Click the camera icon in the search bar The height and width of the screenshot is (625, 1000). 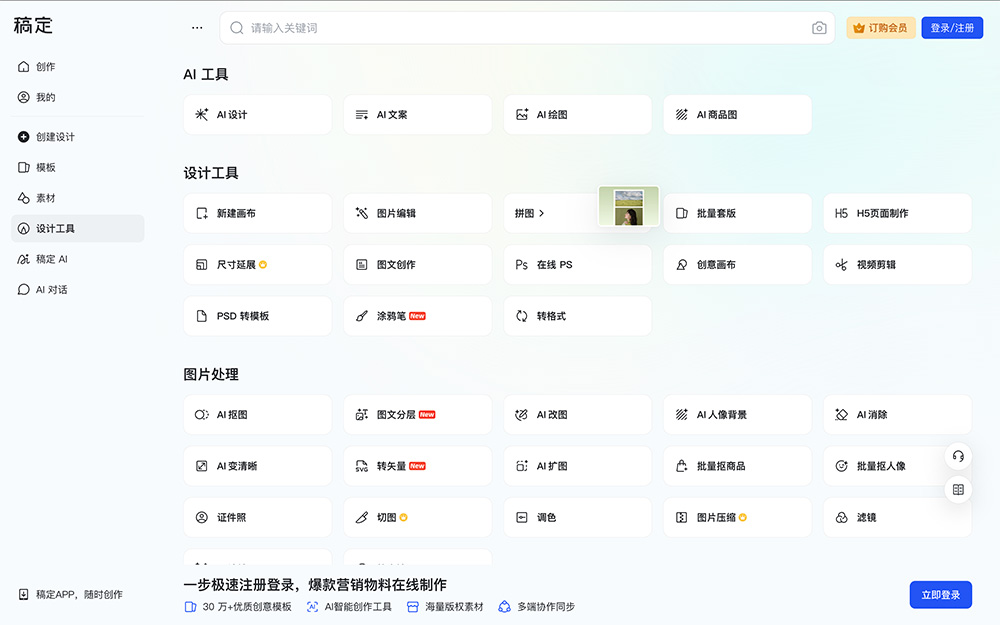click(819, 28)
